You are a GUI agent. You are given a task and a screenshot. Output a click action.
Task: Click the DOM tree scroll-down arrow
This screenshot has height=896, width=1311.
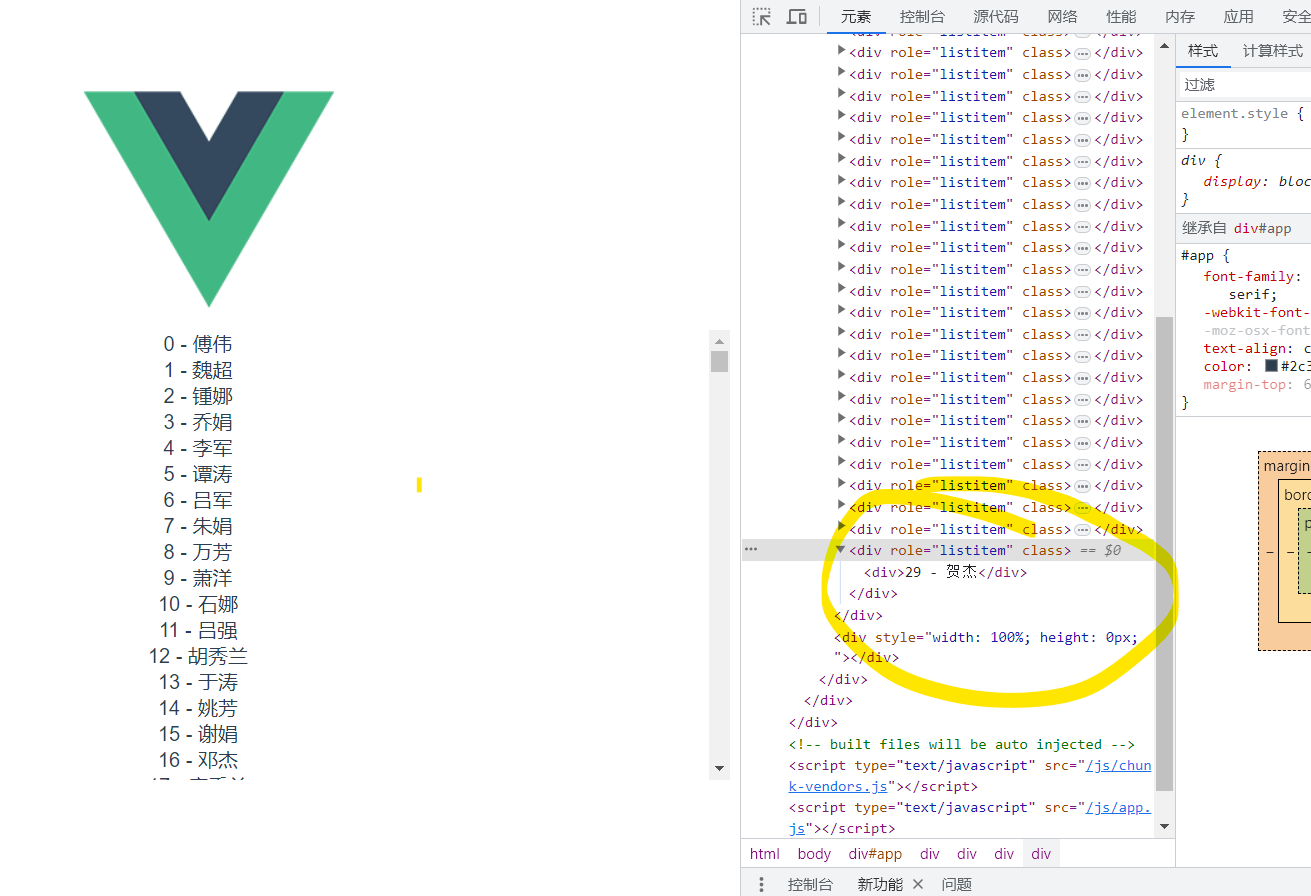[x=1164, y=826]
